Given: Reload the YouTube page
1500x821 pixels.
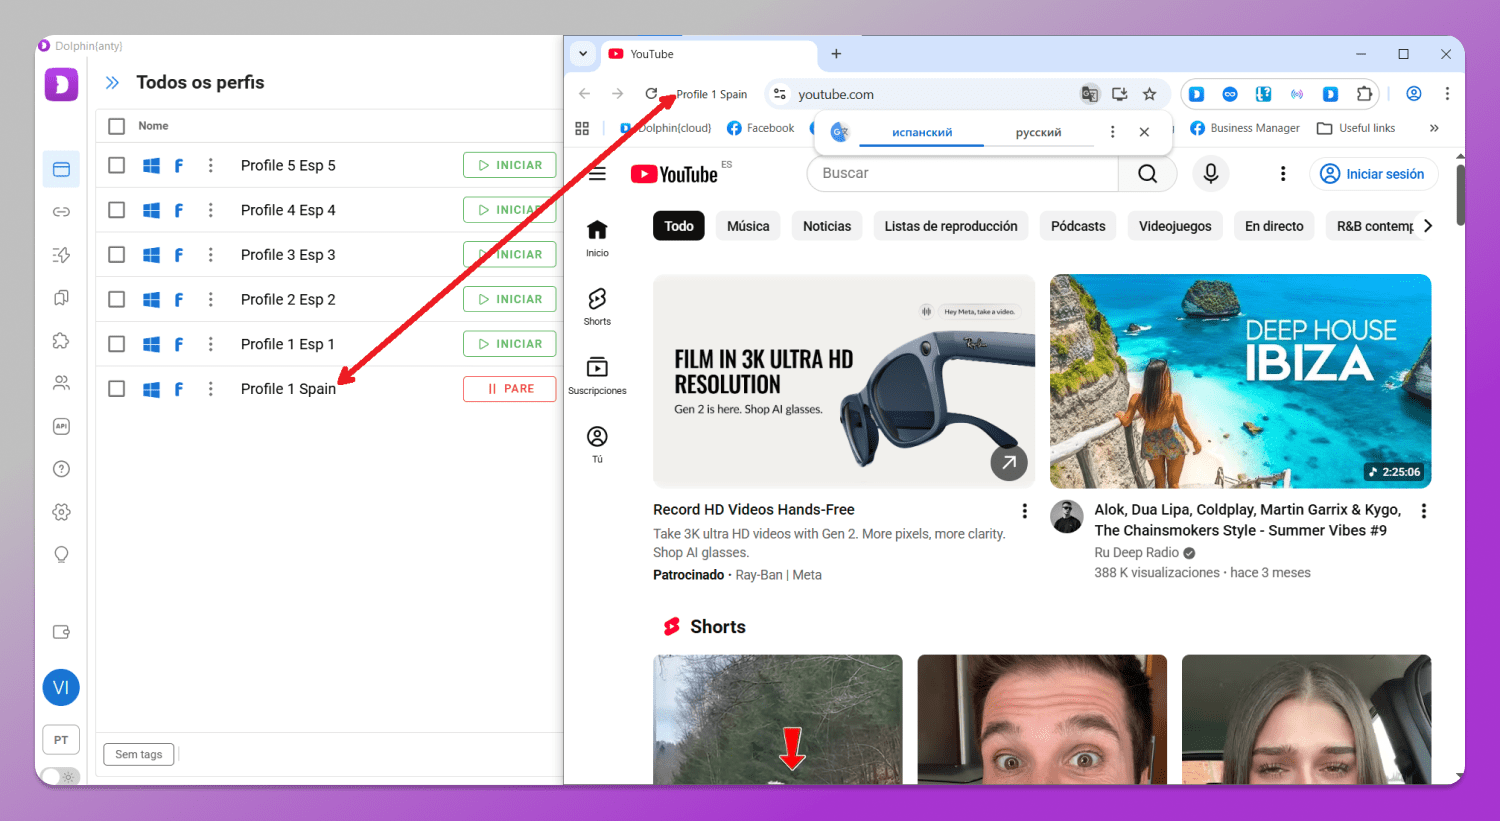Looking at the screenshot, I should 651,94.
